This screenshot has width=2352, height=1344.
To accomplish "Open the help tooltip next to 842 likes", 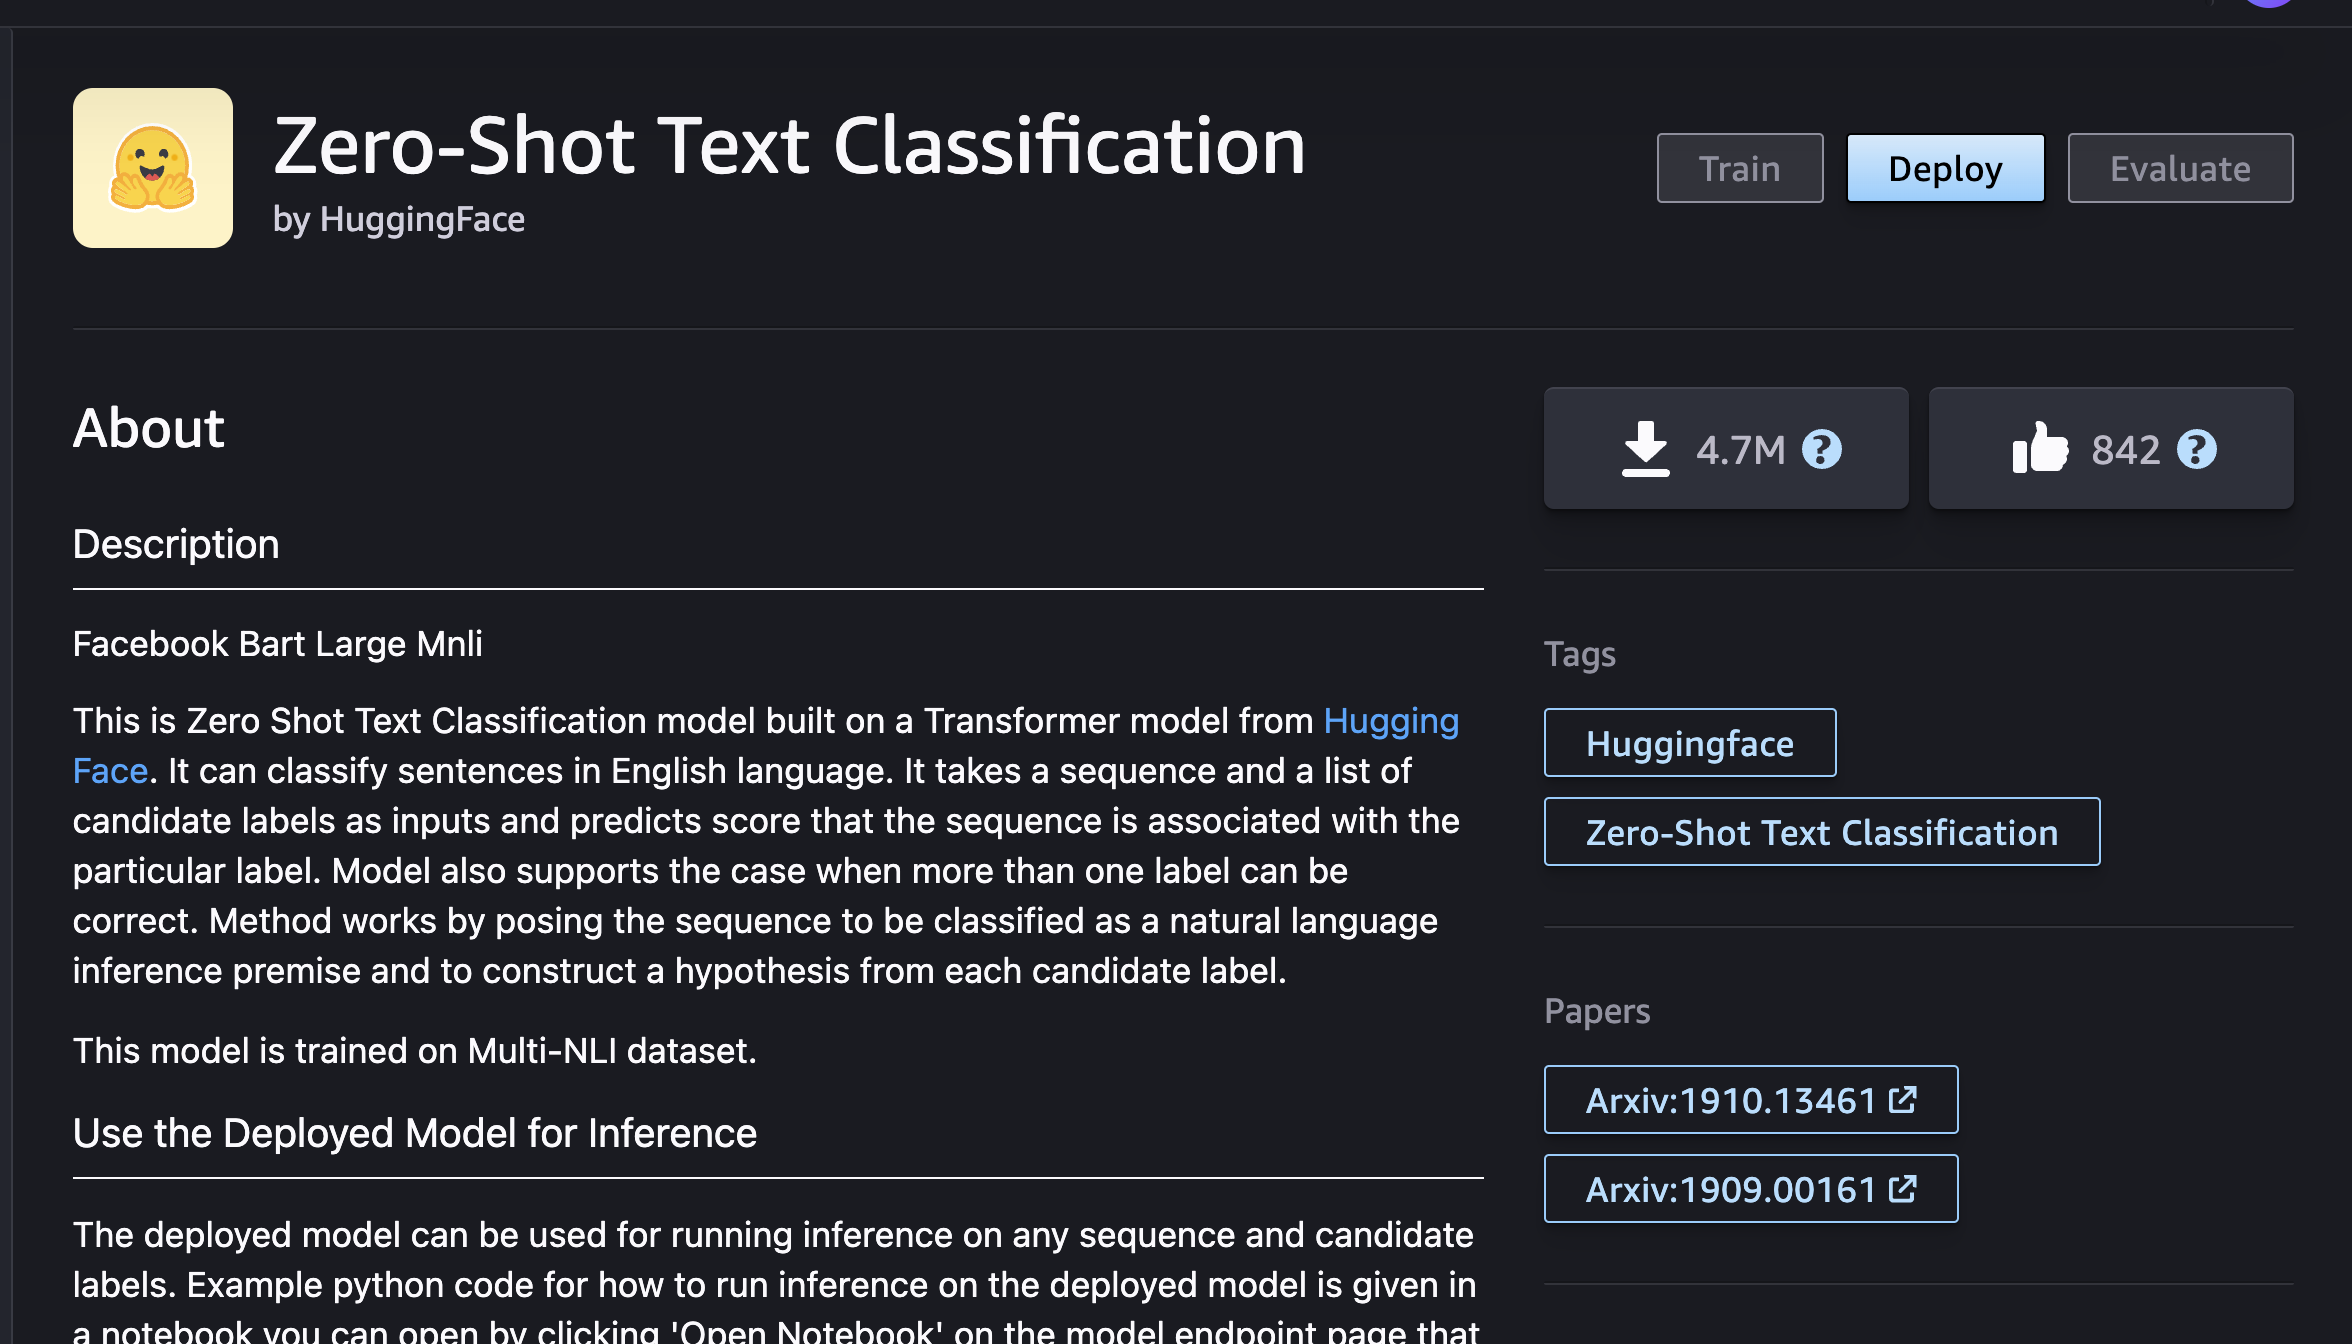I will [2197, 450].
